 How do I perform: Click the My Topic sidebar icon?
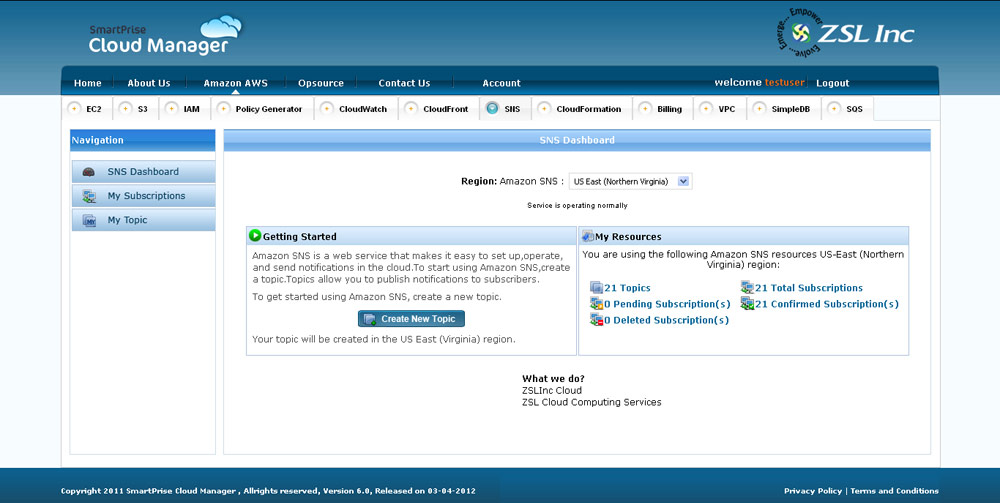89,221
